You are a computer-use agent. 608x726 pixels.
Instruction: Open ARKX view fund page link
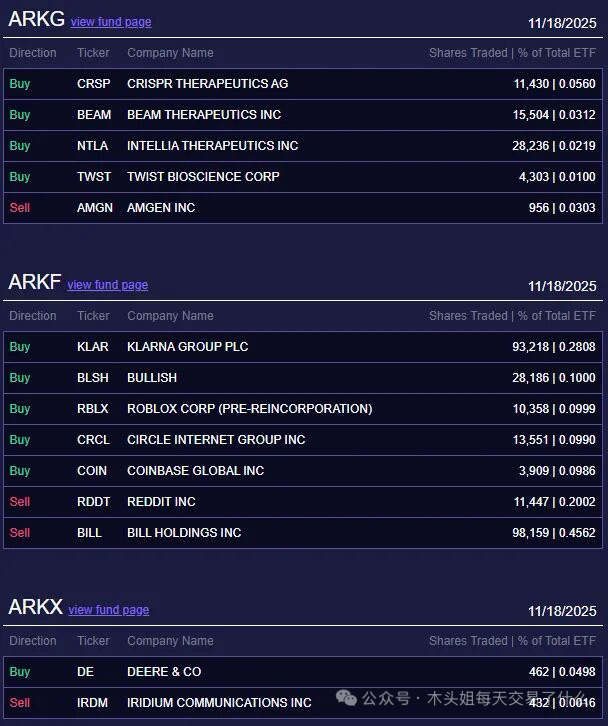coord(108,610)
